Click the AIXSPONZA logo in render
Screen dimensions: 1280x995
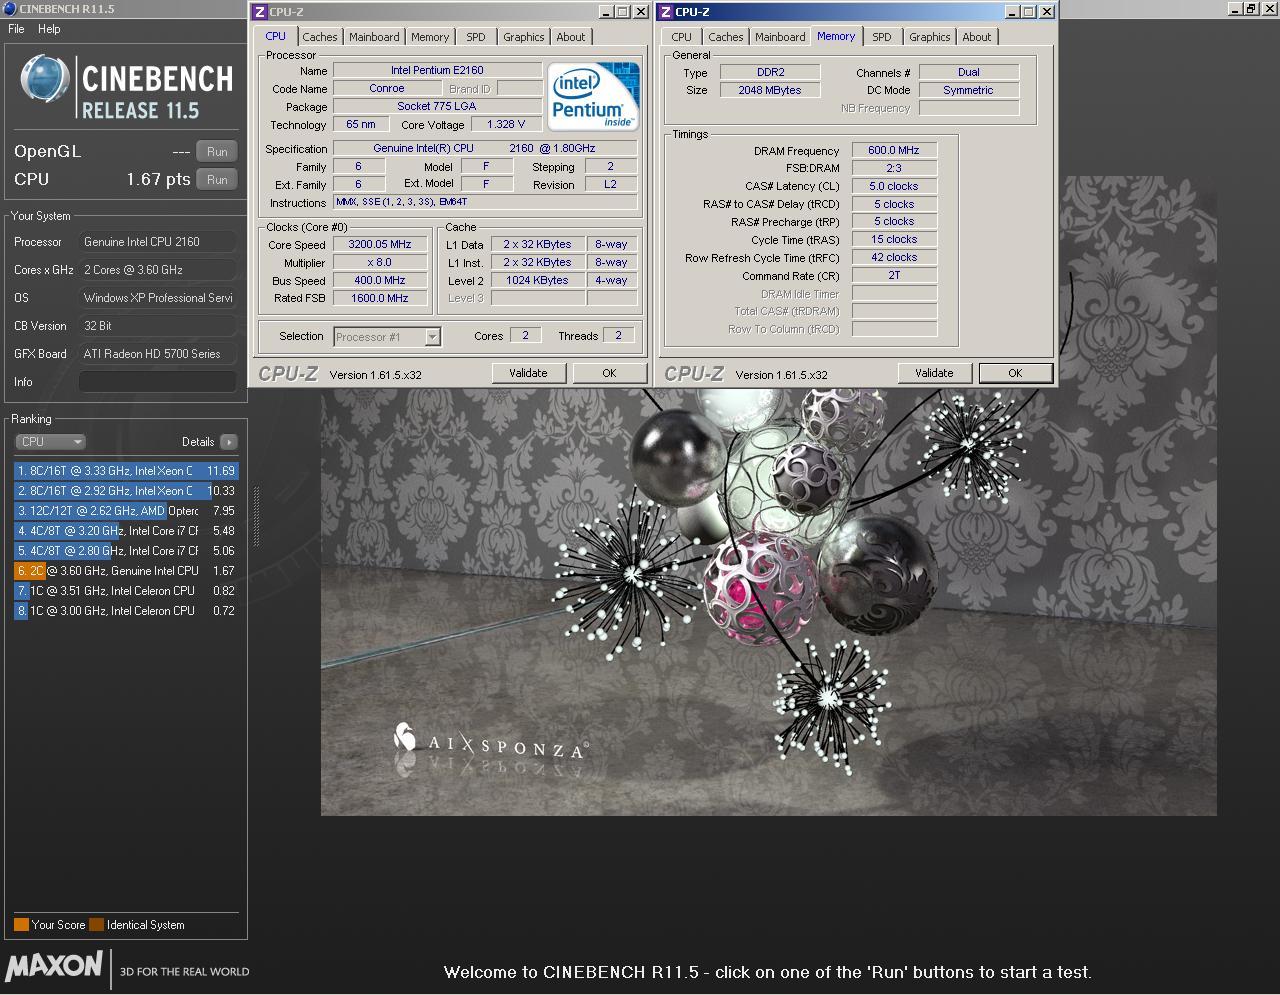(x=491, y=745)
